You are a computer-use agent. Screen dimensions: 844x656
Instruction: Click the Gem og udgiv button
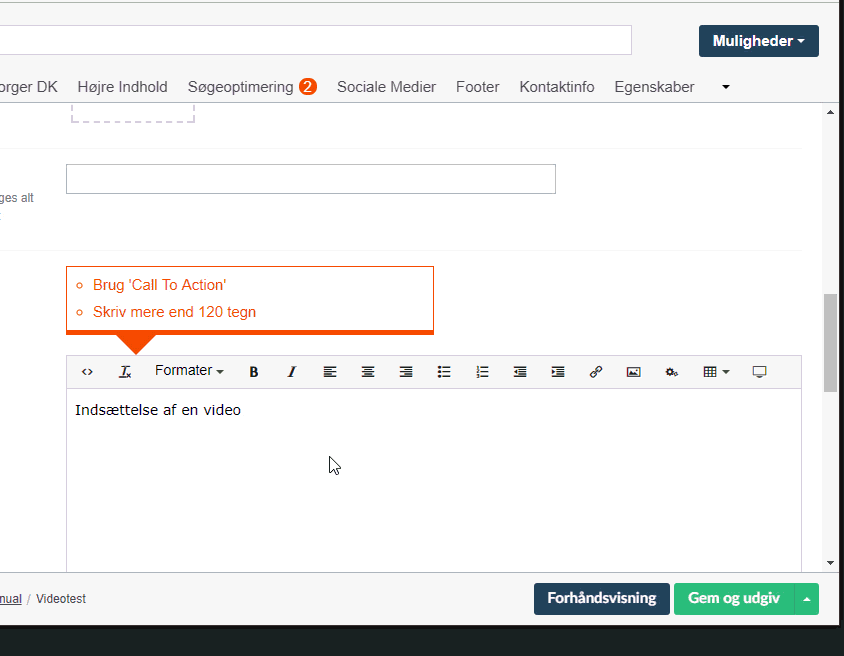[734, 598]
